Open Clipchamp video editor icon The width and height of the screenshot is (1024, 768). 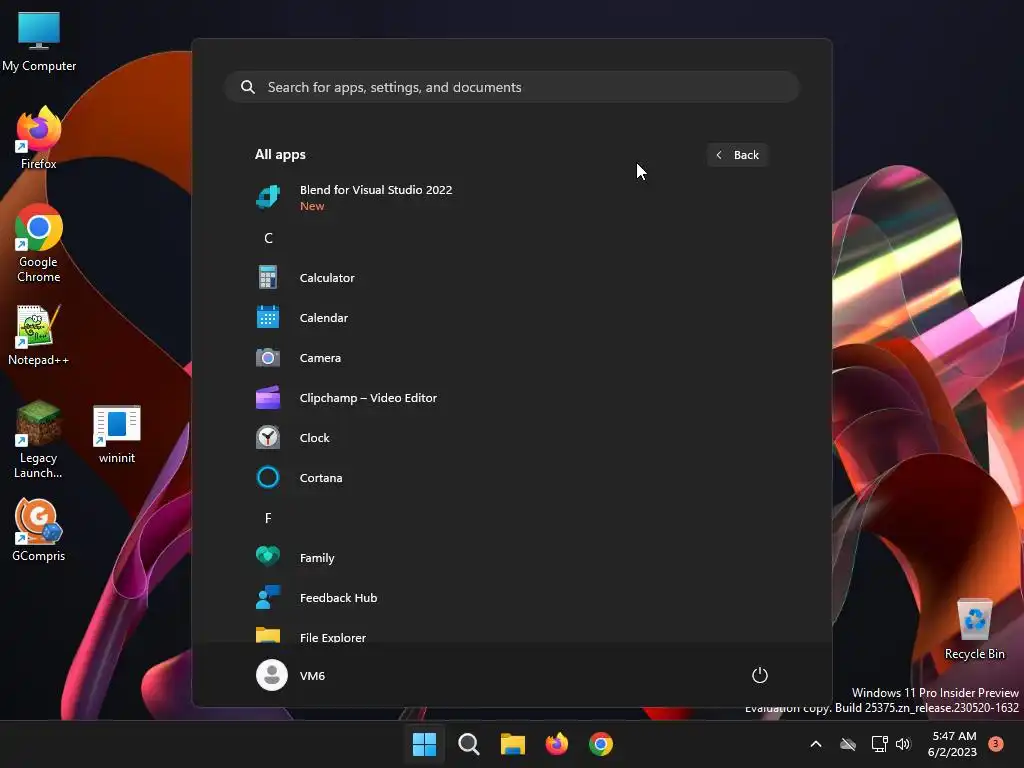coord(268,398)
